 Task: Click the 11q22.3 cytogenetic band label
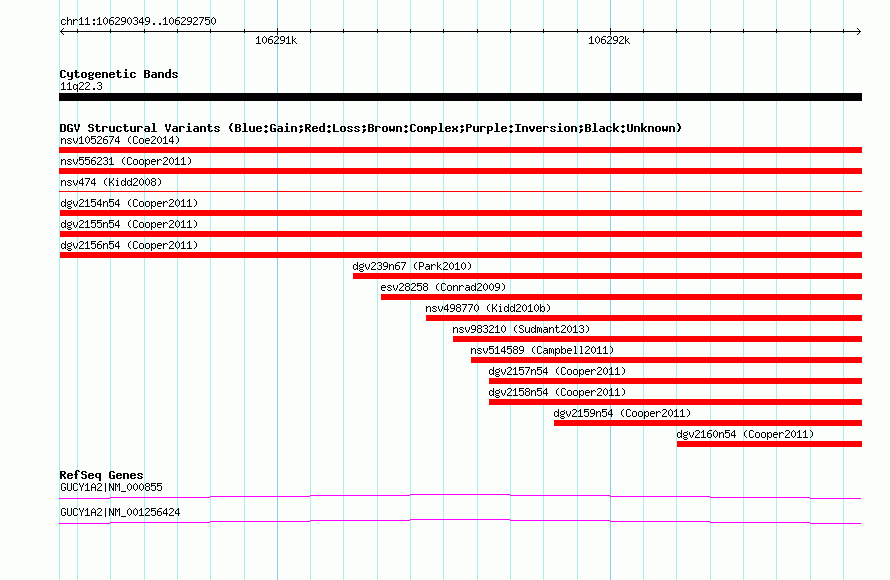tap(81, 86)
